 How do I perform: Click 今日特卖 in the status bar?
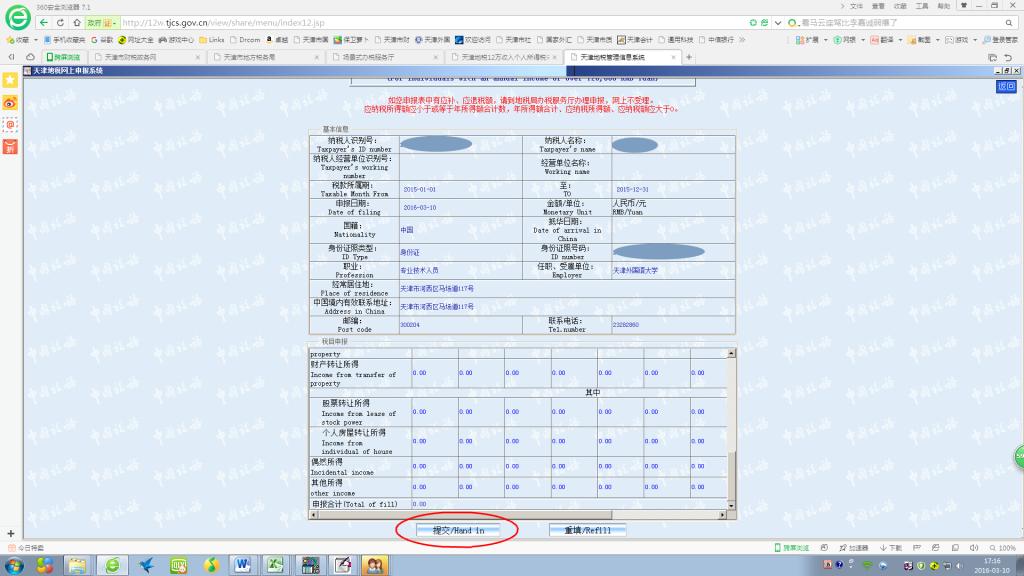pos(26,548)
